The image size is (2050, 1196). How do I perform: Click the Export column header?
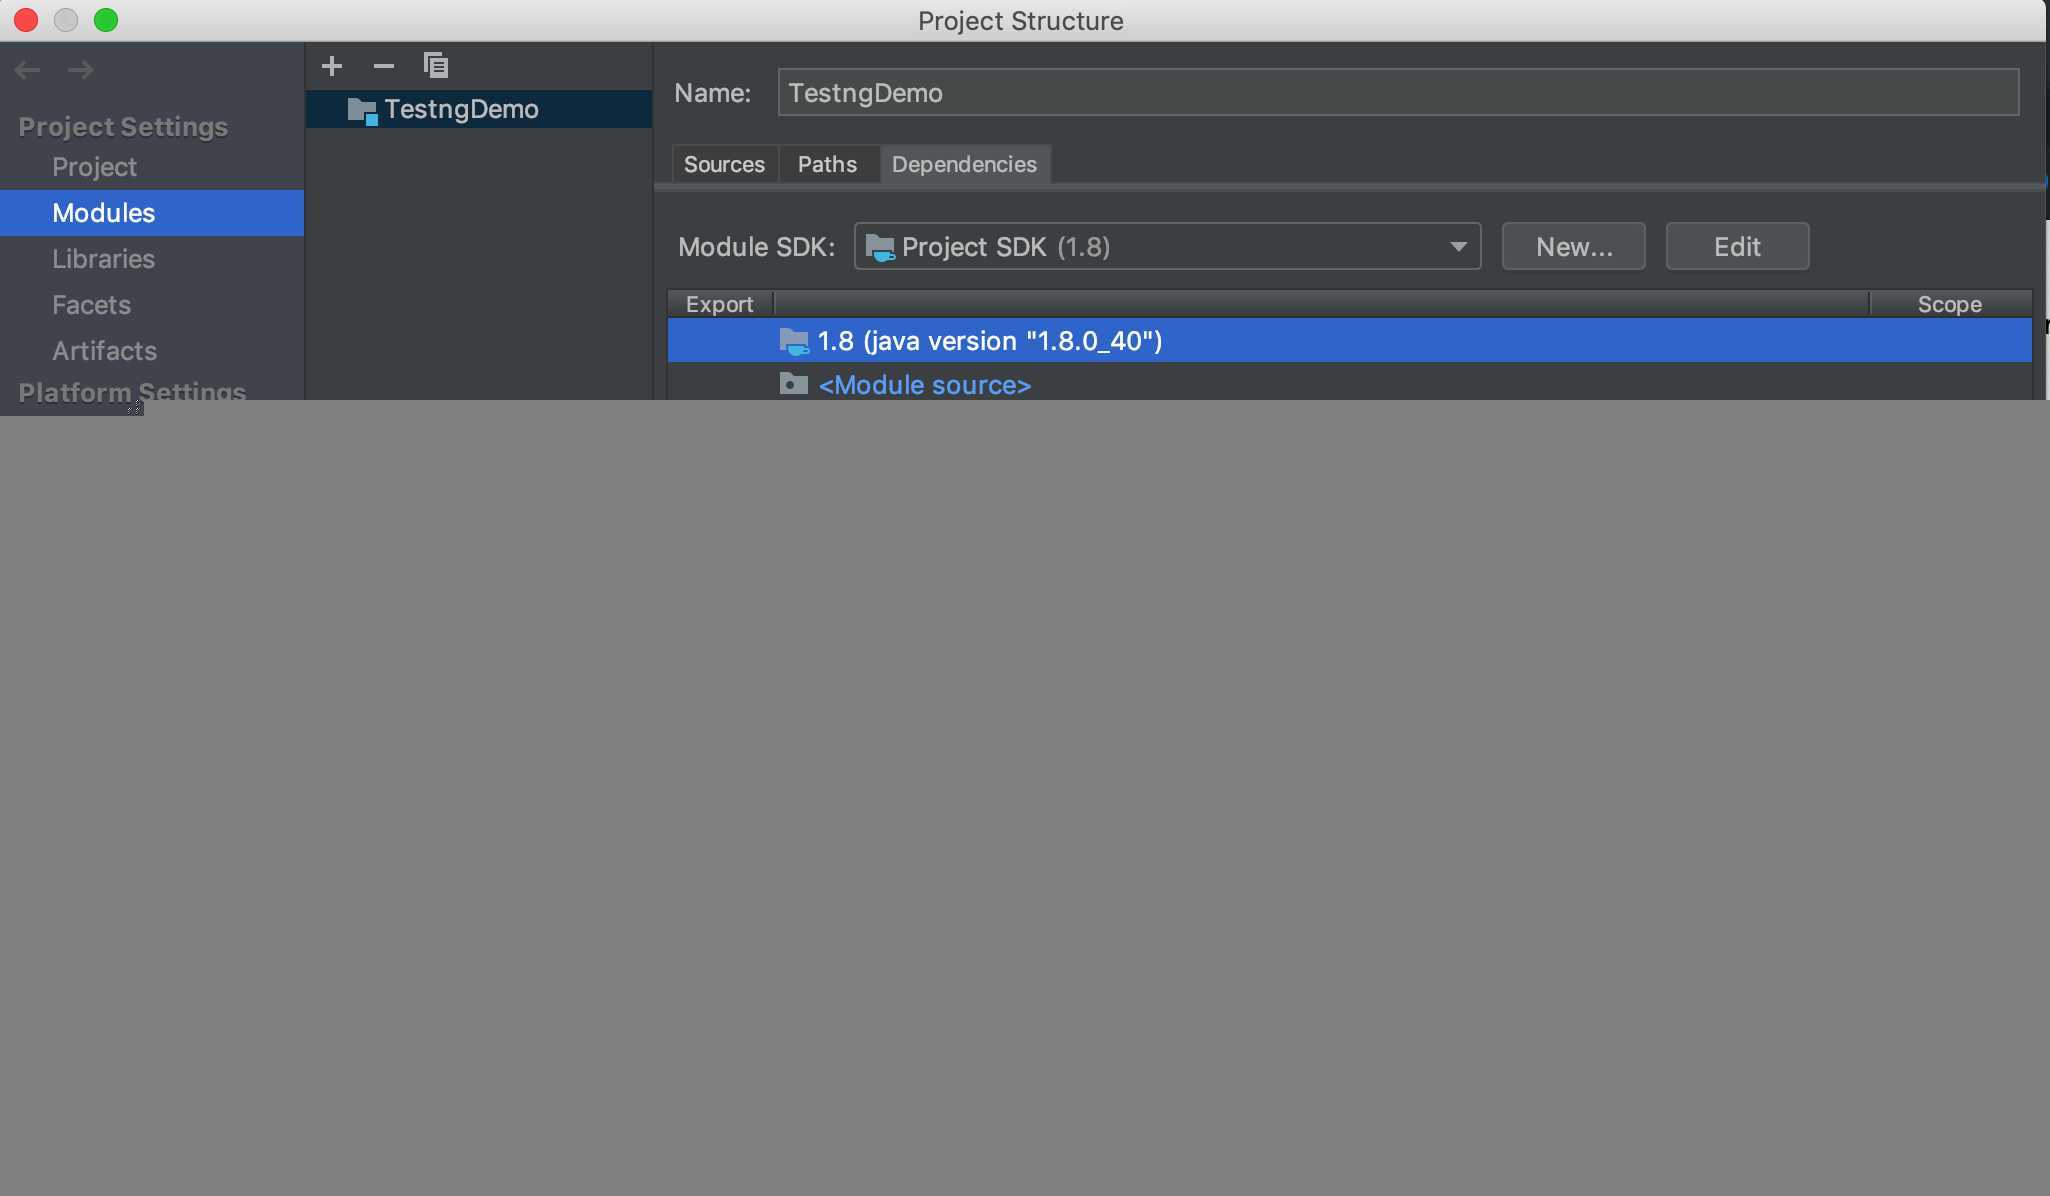point(720,304)
